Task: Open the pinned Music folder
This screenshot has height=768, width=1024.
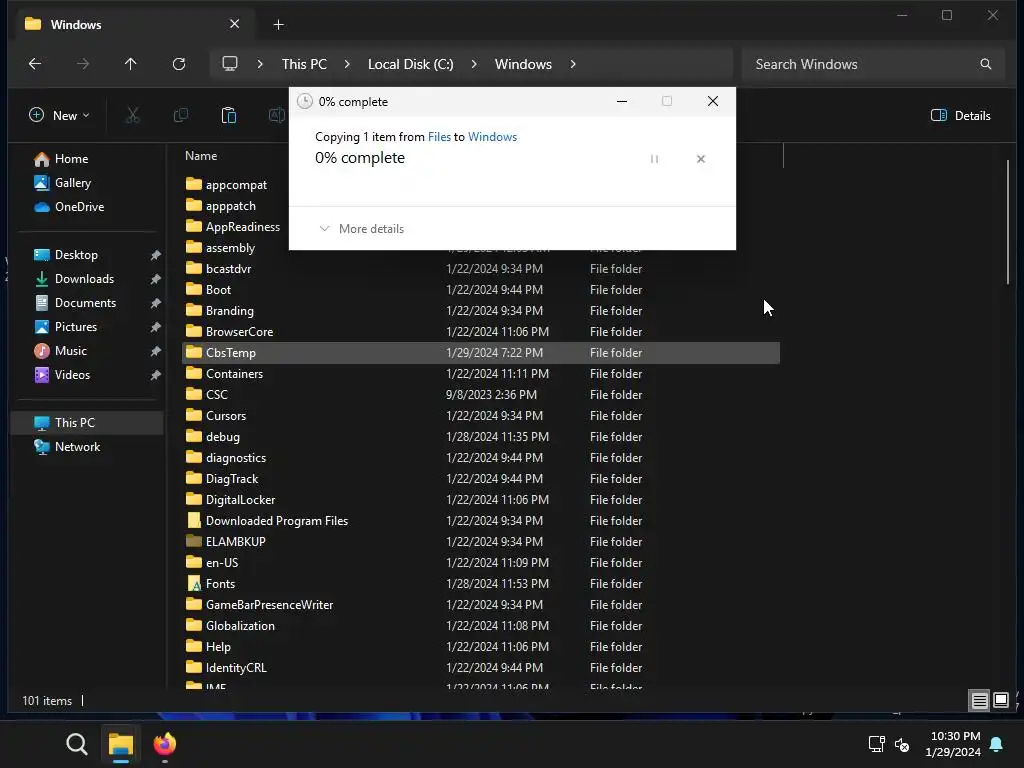Action: pos(60,351)
